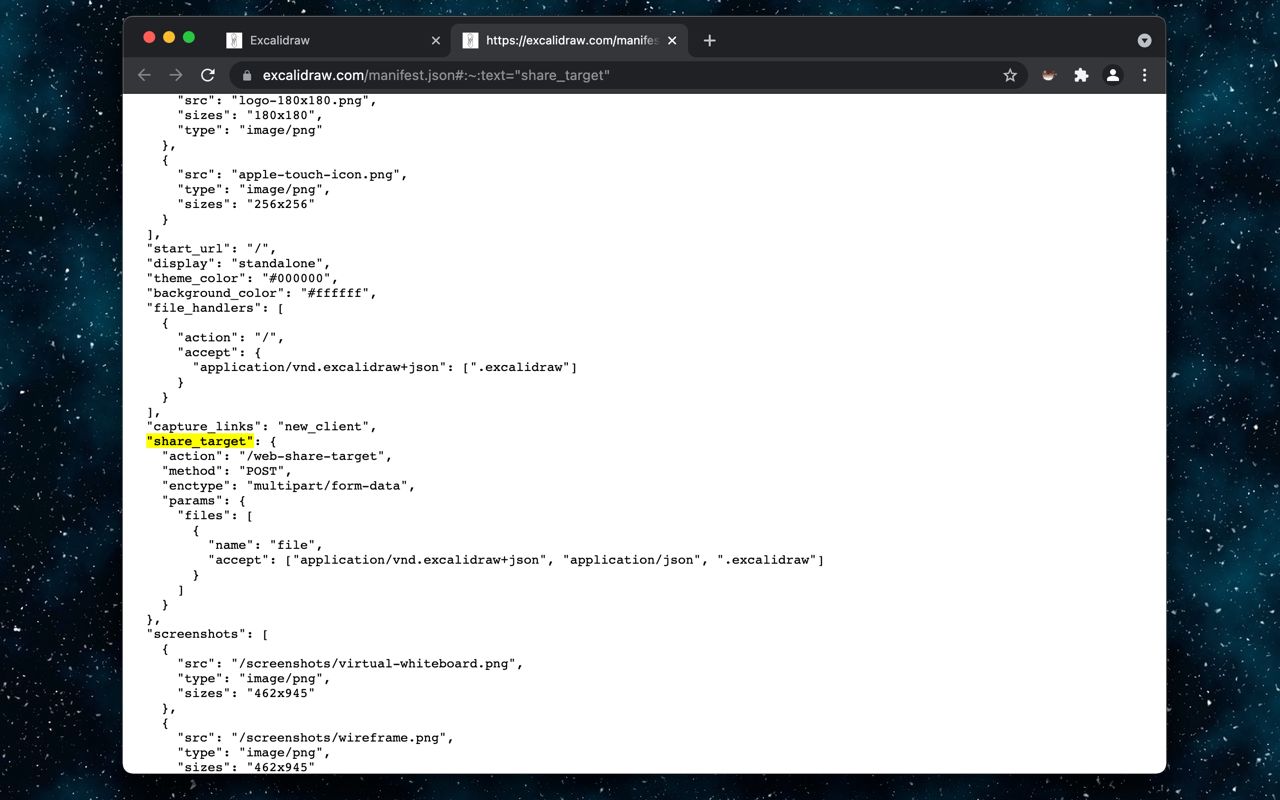The image size is (1280, 800).
Task: Click the highlighted "share_target" text
Action: (199, 441)
